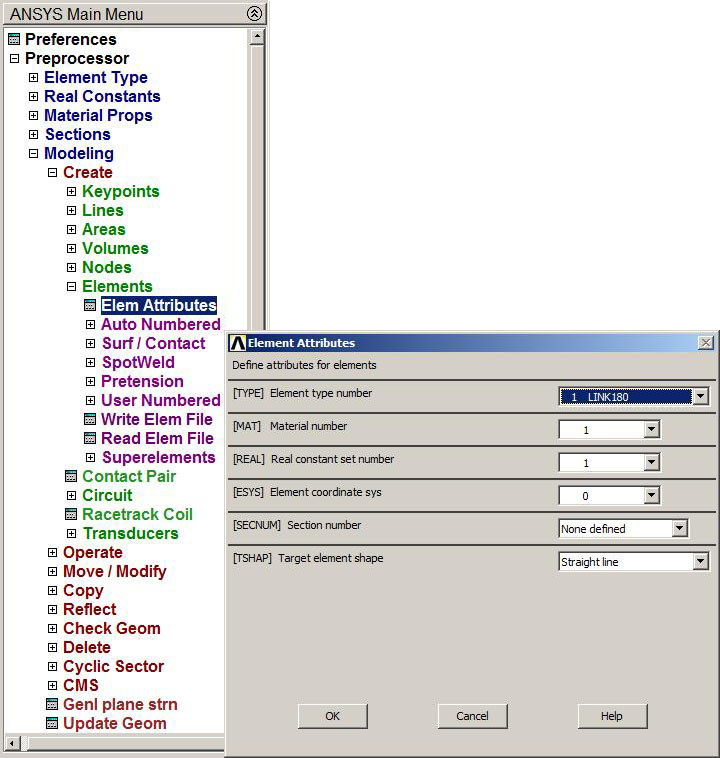
Task: Select the Auto Numbered menu item
Action: point(160,325)
